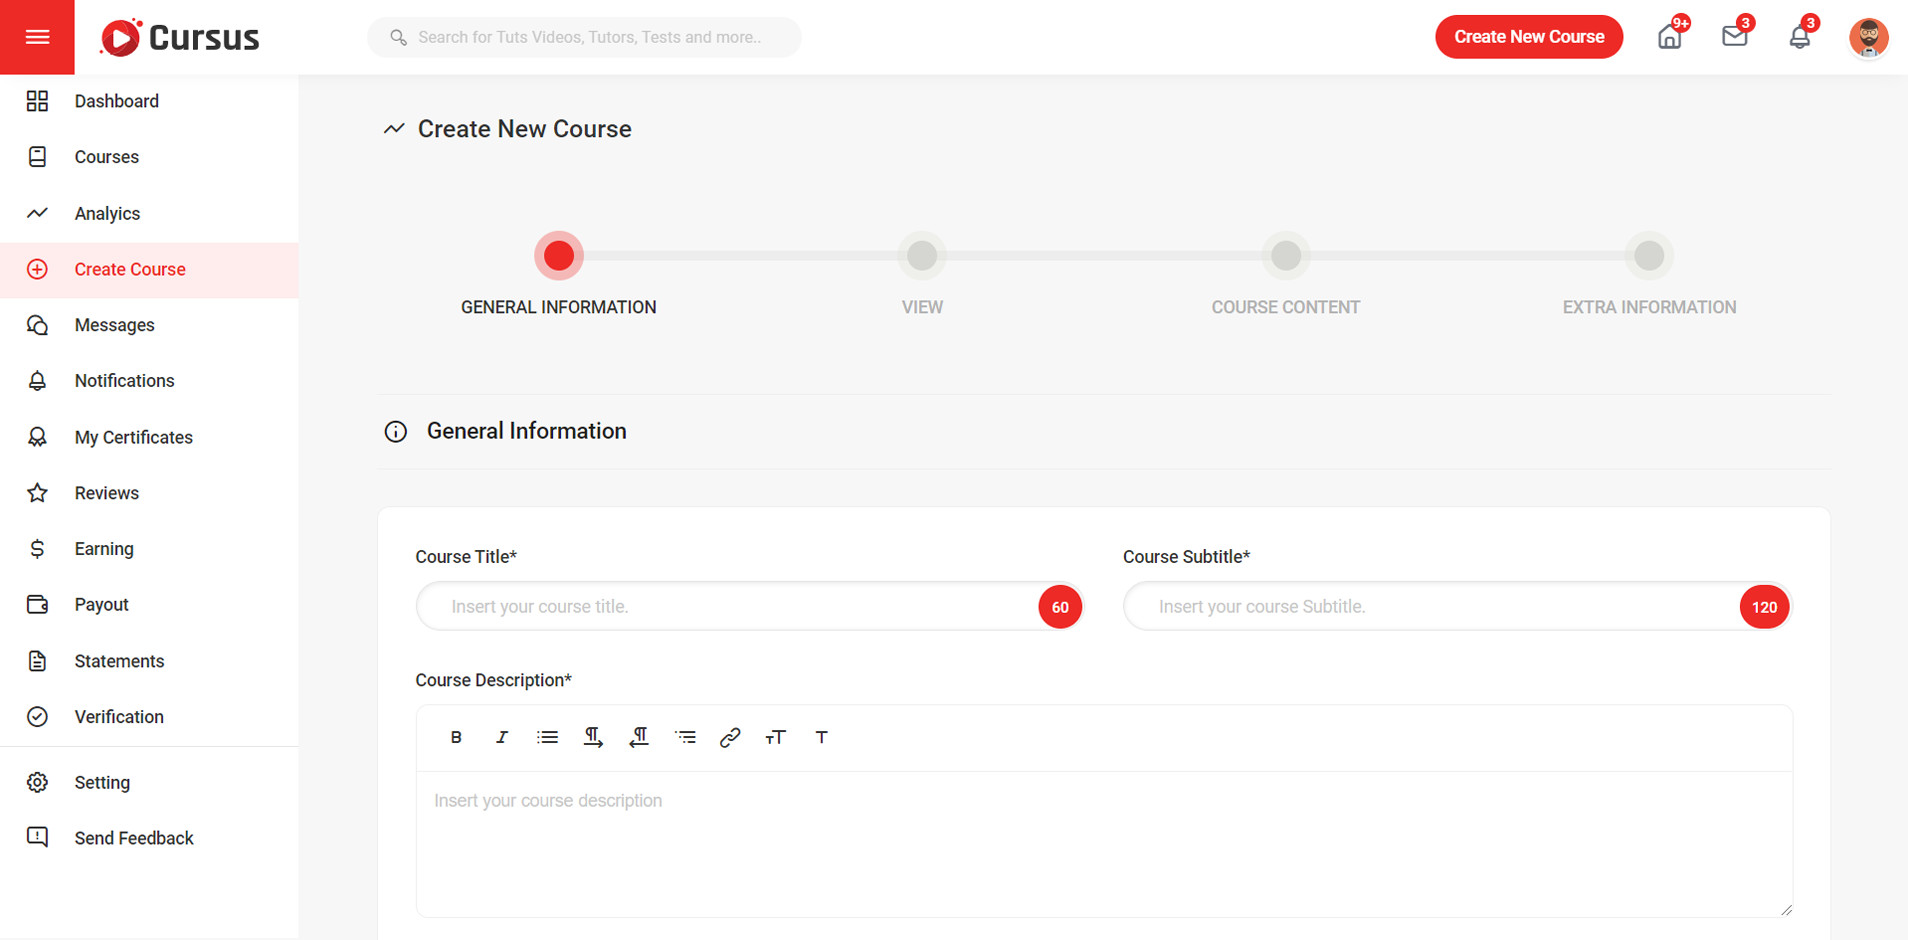1908x940 pixels.
Task: Click the Create New Course button
Action: tap(1528, 37)
